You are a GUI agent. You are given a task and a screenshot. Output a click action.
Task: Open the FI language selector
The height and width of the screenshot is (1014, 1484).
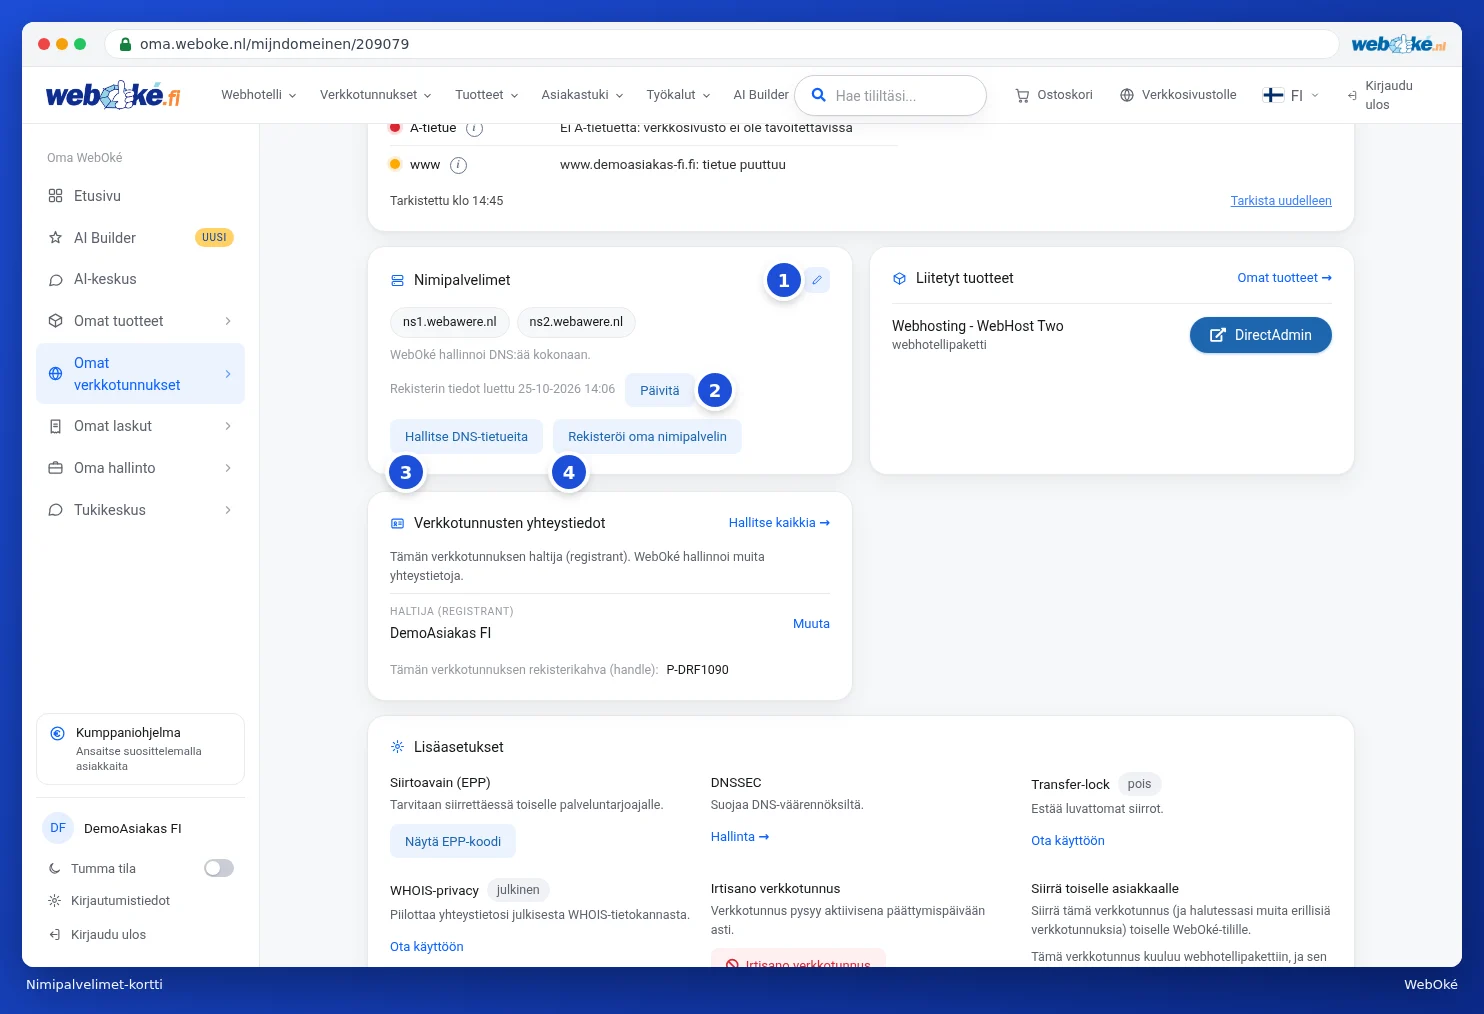pyautogui.click(x=1291, y=95)
